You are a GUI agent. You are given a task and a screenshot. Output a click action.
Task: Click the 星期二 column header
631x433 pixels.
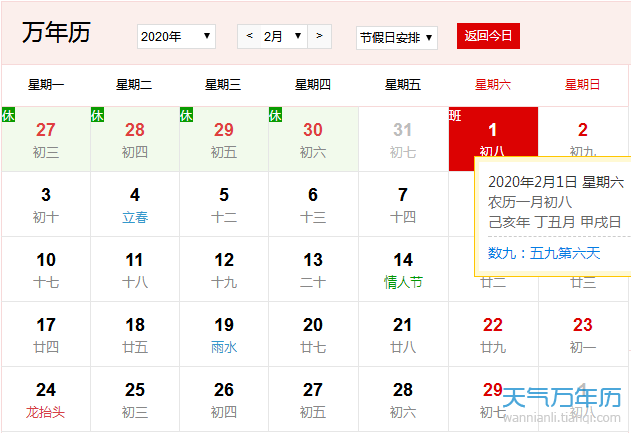pyautogui.click(x=134, y=85)
